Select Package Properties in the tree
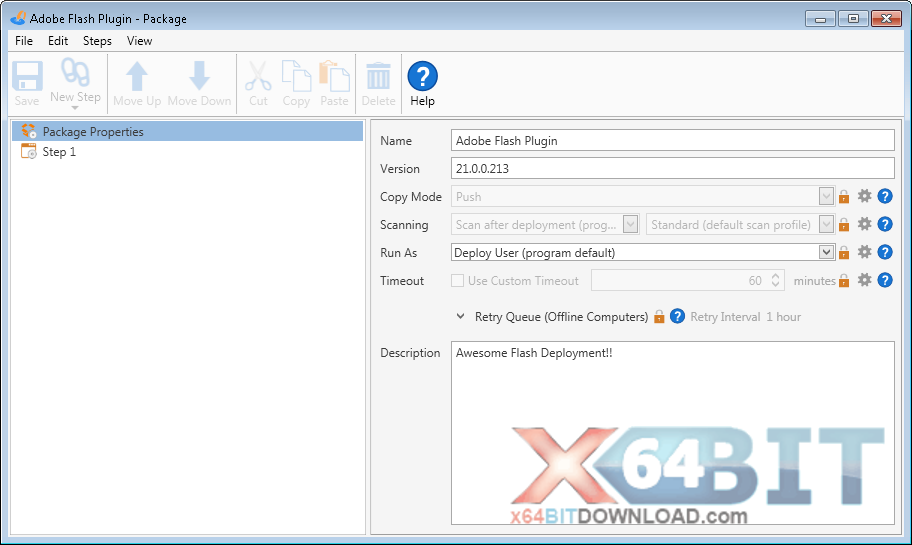This screenshot has width=912, height=545. coord(187,131)
